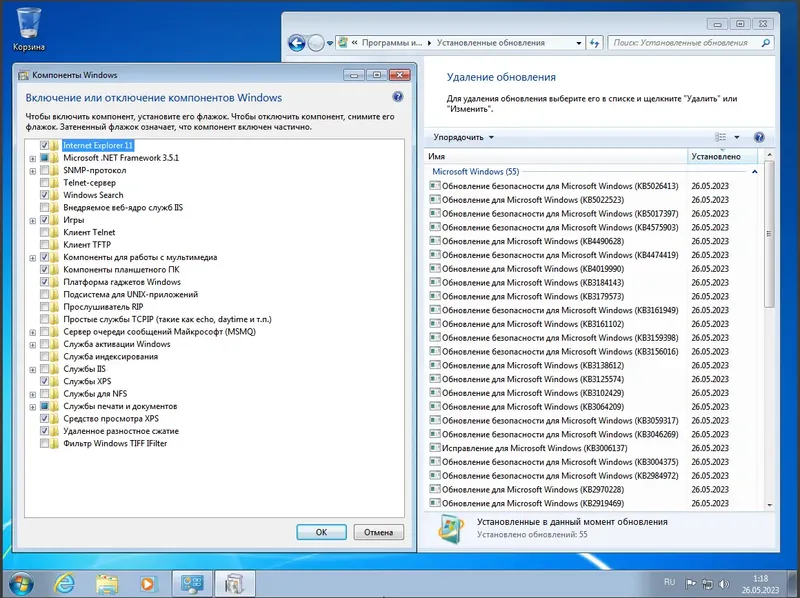Click the back navigation arrow in the updates window

tap(297, 43)
